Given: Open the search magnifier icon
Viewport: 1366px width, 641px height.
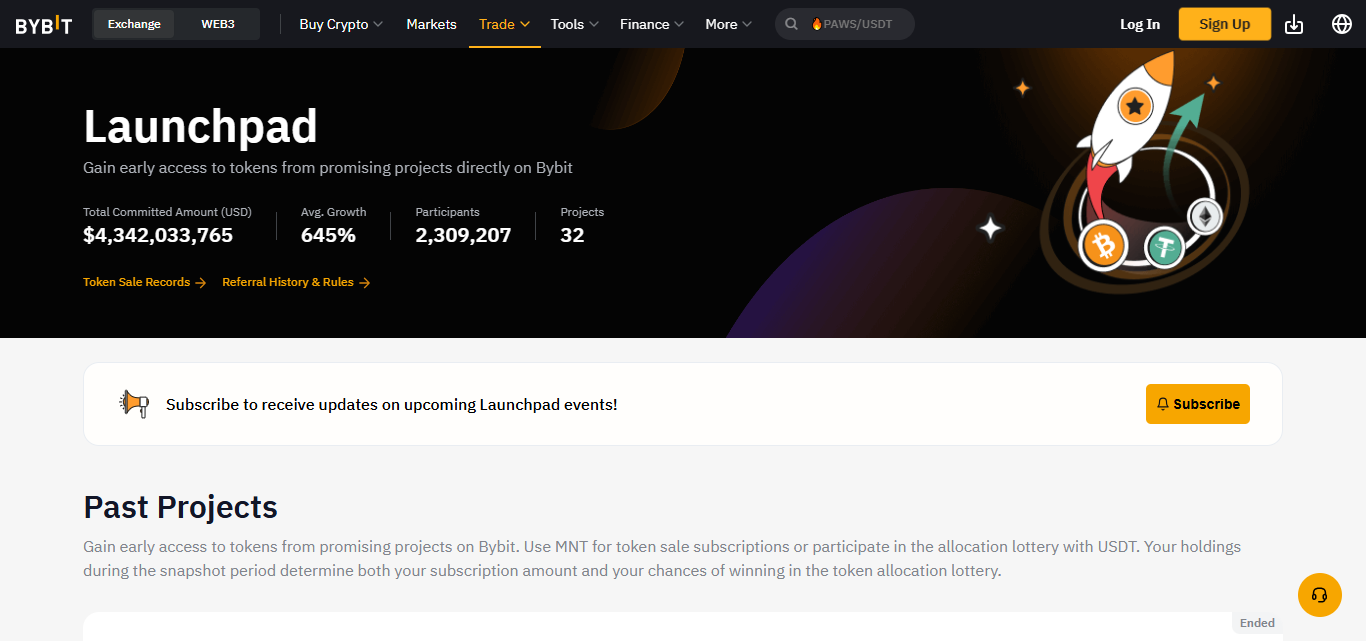Looking at the screenshot, I should pyautogui.click(x=791, y=24).
